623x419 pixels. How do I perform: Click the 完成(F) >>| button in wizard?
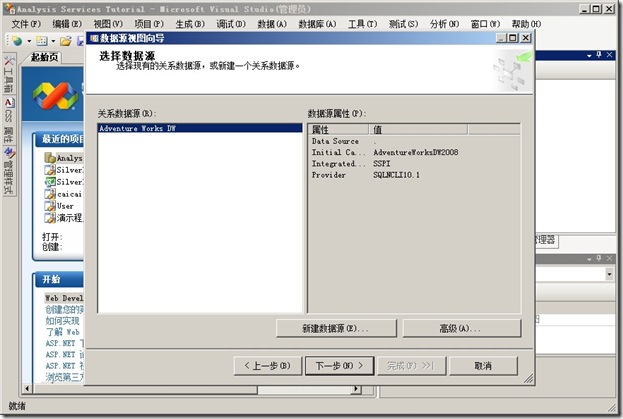411,366
